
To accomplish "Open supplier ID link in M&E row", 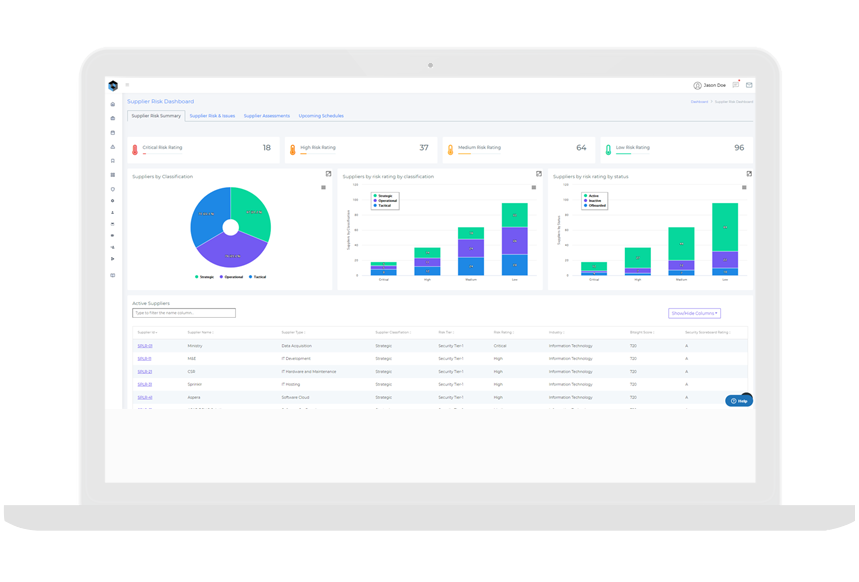I will click(x=144, y=359).
